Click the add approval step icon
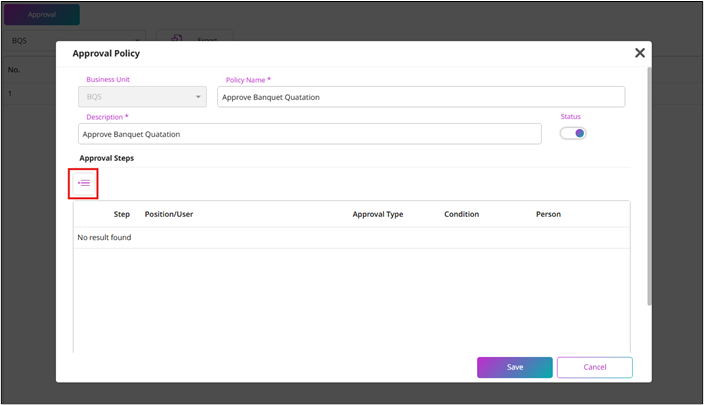The image size is (704, 405). point(84,183)
